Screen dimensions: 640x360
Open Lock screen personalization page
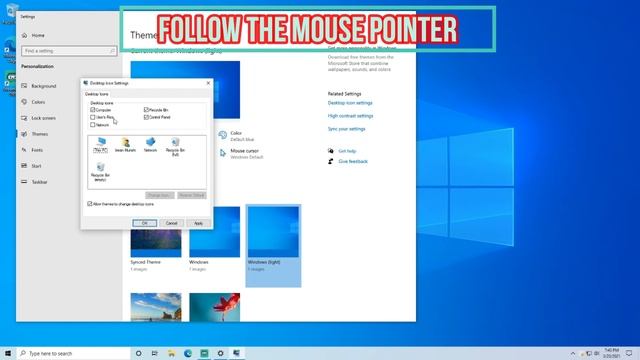[38, 118]
